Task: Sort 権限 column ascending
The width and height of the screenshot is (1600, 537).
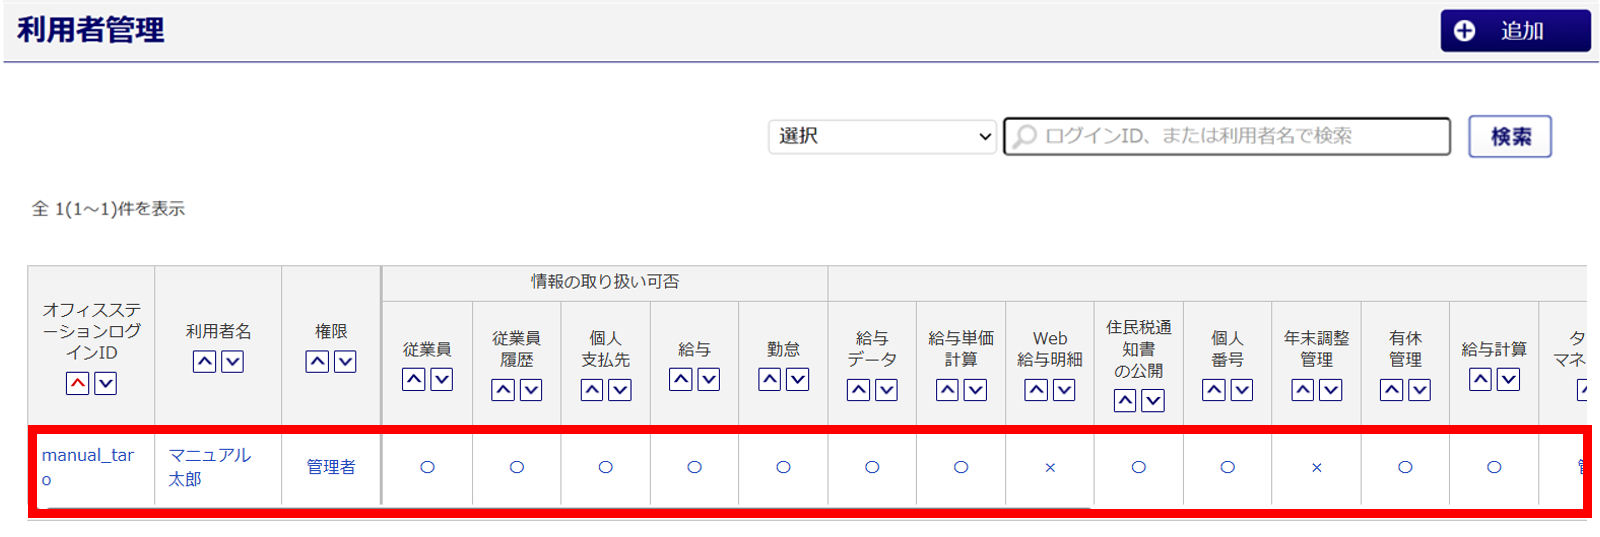Action: pos(317,361)
